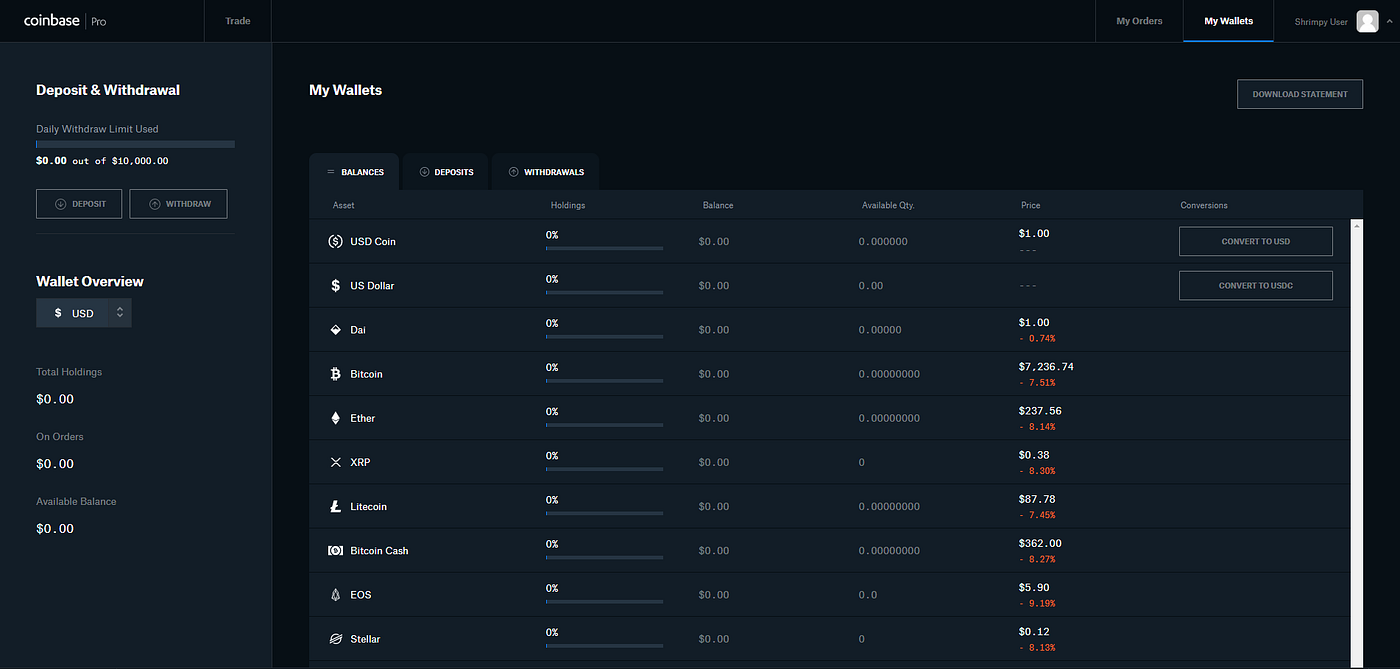This screenshot has height=669, width=1400.
Task: Click the Bitcoin Cash asset icon
Action: point(335,550)
